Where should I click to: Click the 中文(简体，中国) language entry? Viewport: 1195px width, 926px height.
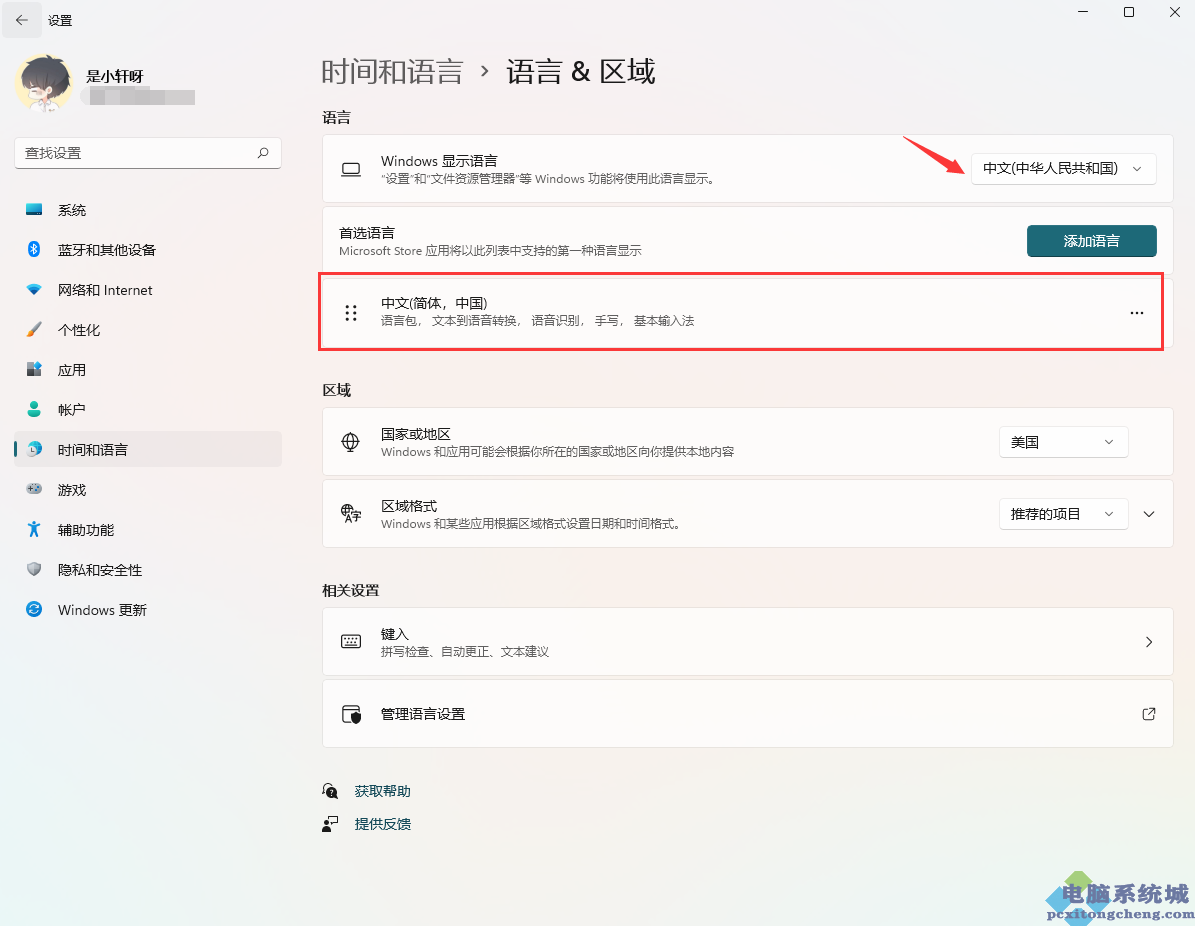click(x=748, y=312)
